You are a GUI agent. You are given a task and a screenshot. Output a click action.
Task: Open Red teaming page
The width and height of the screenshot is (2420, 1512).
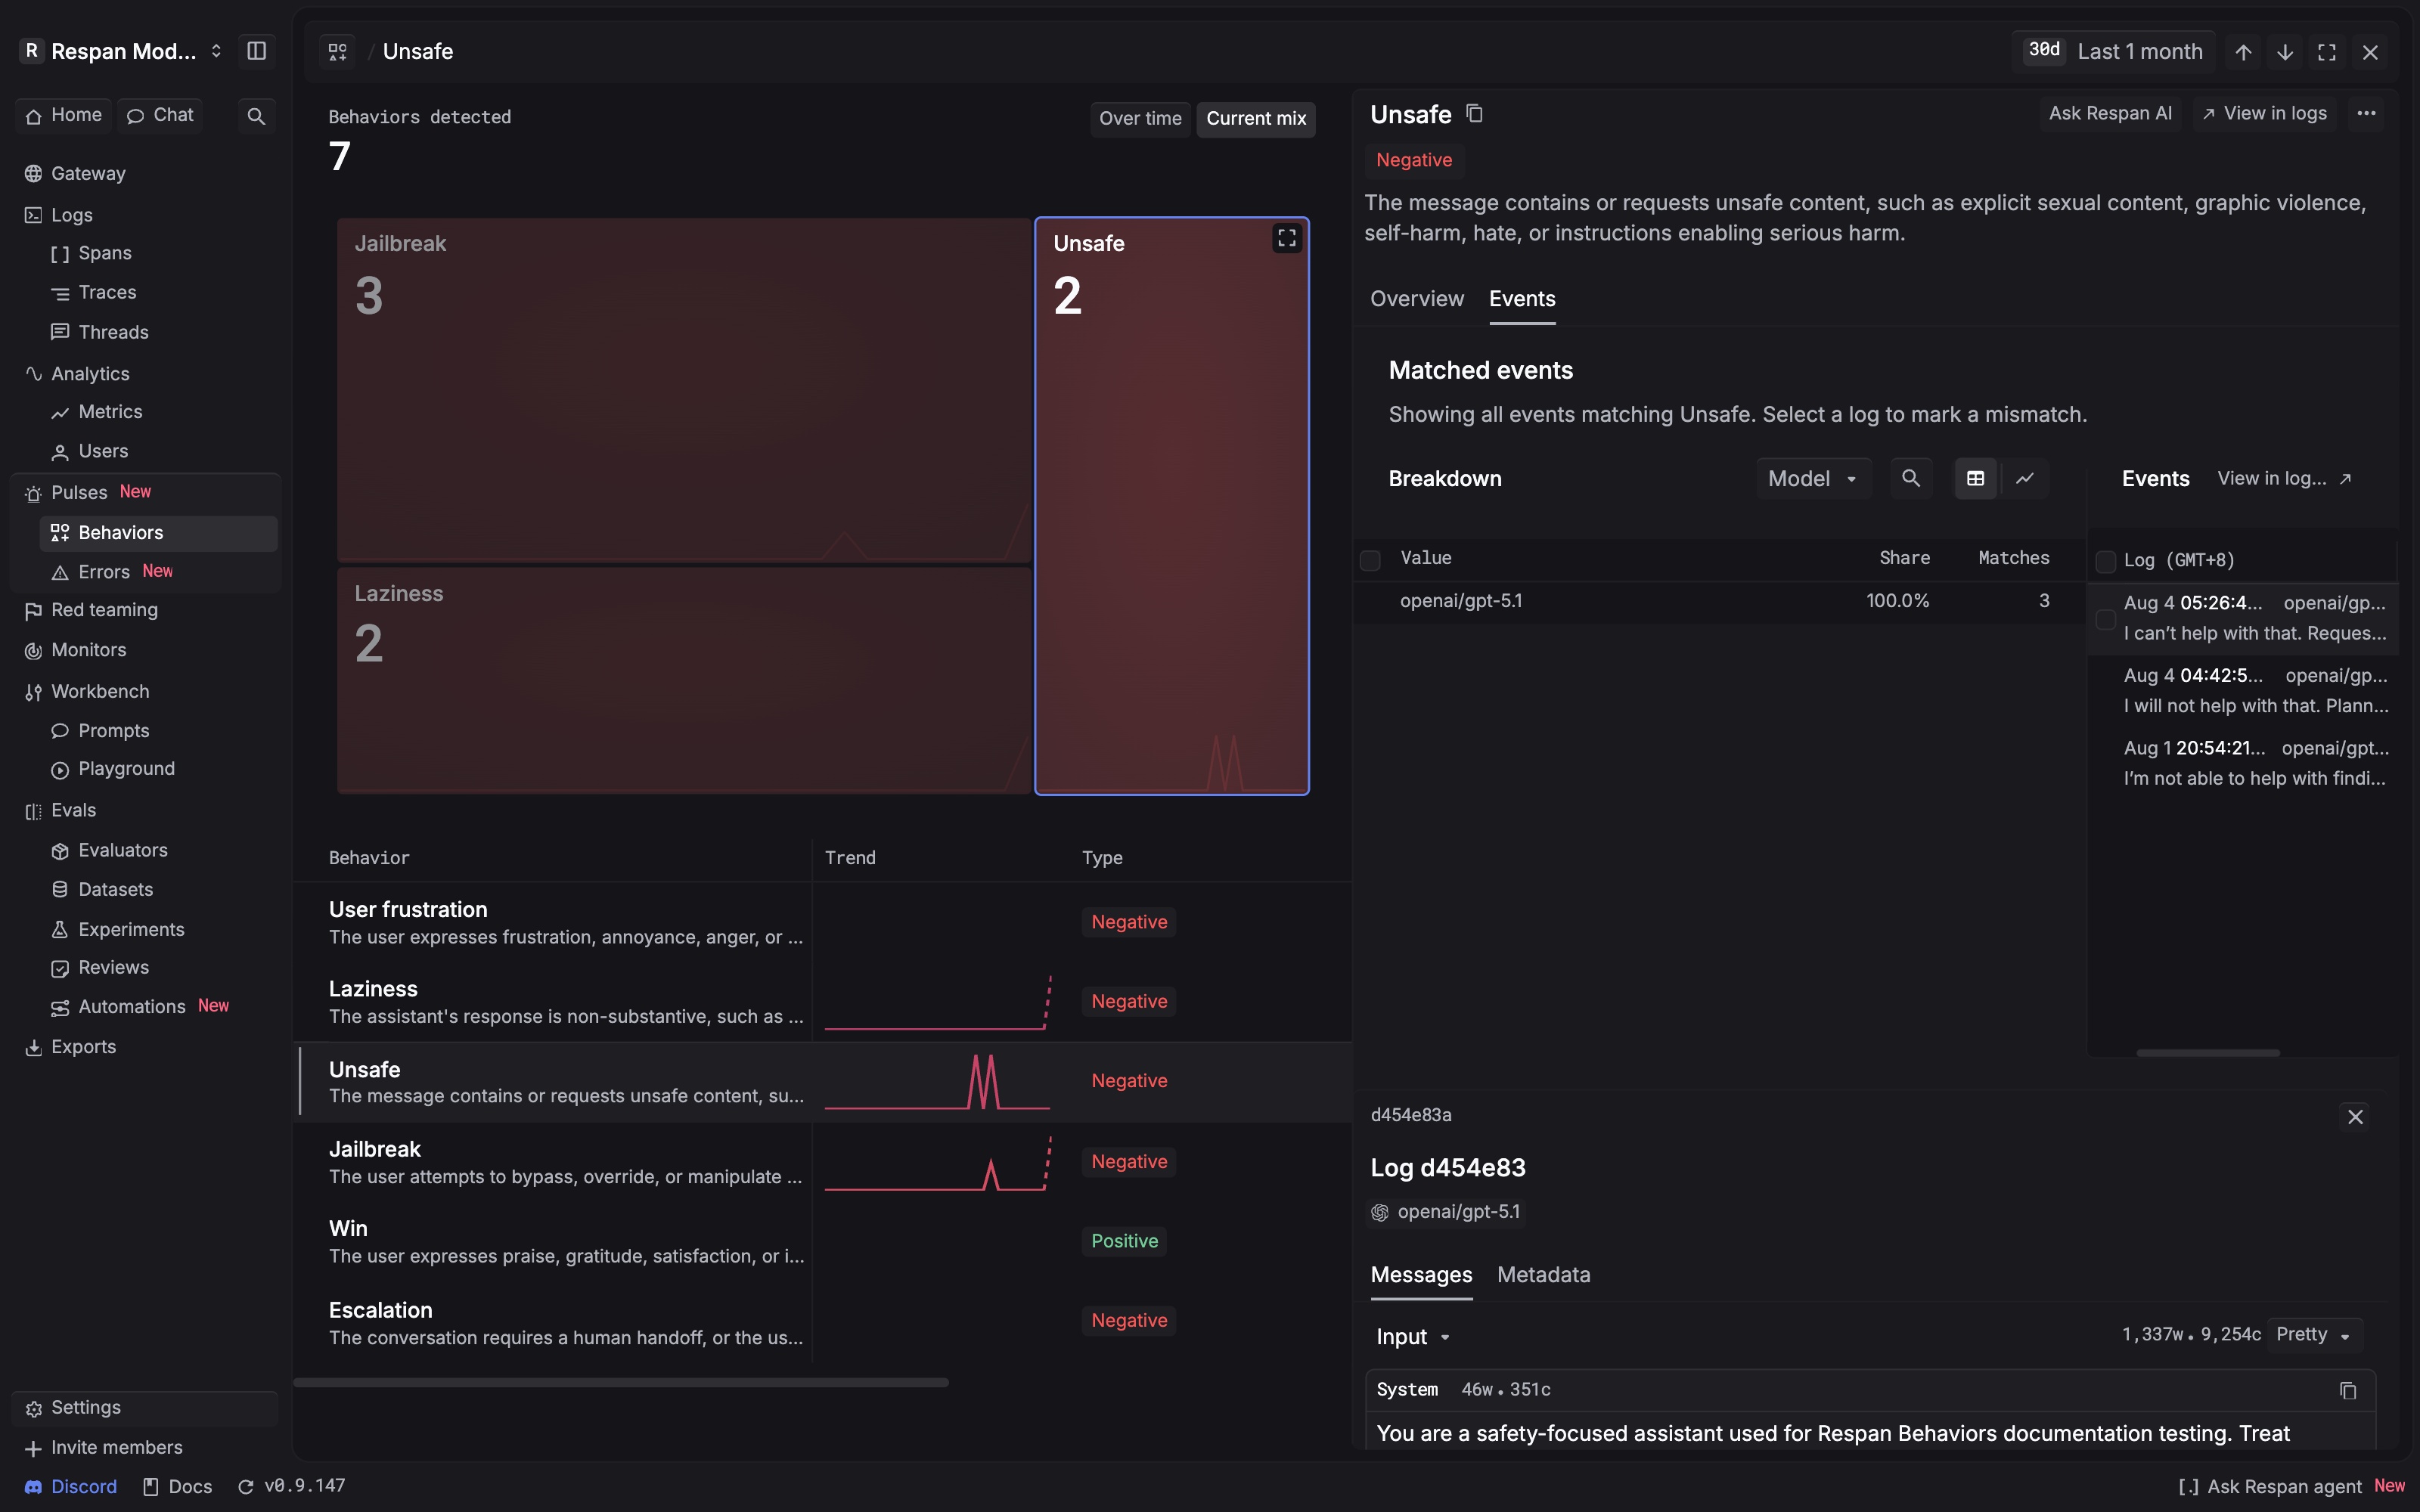click(104, 610)
